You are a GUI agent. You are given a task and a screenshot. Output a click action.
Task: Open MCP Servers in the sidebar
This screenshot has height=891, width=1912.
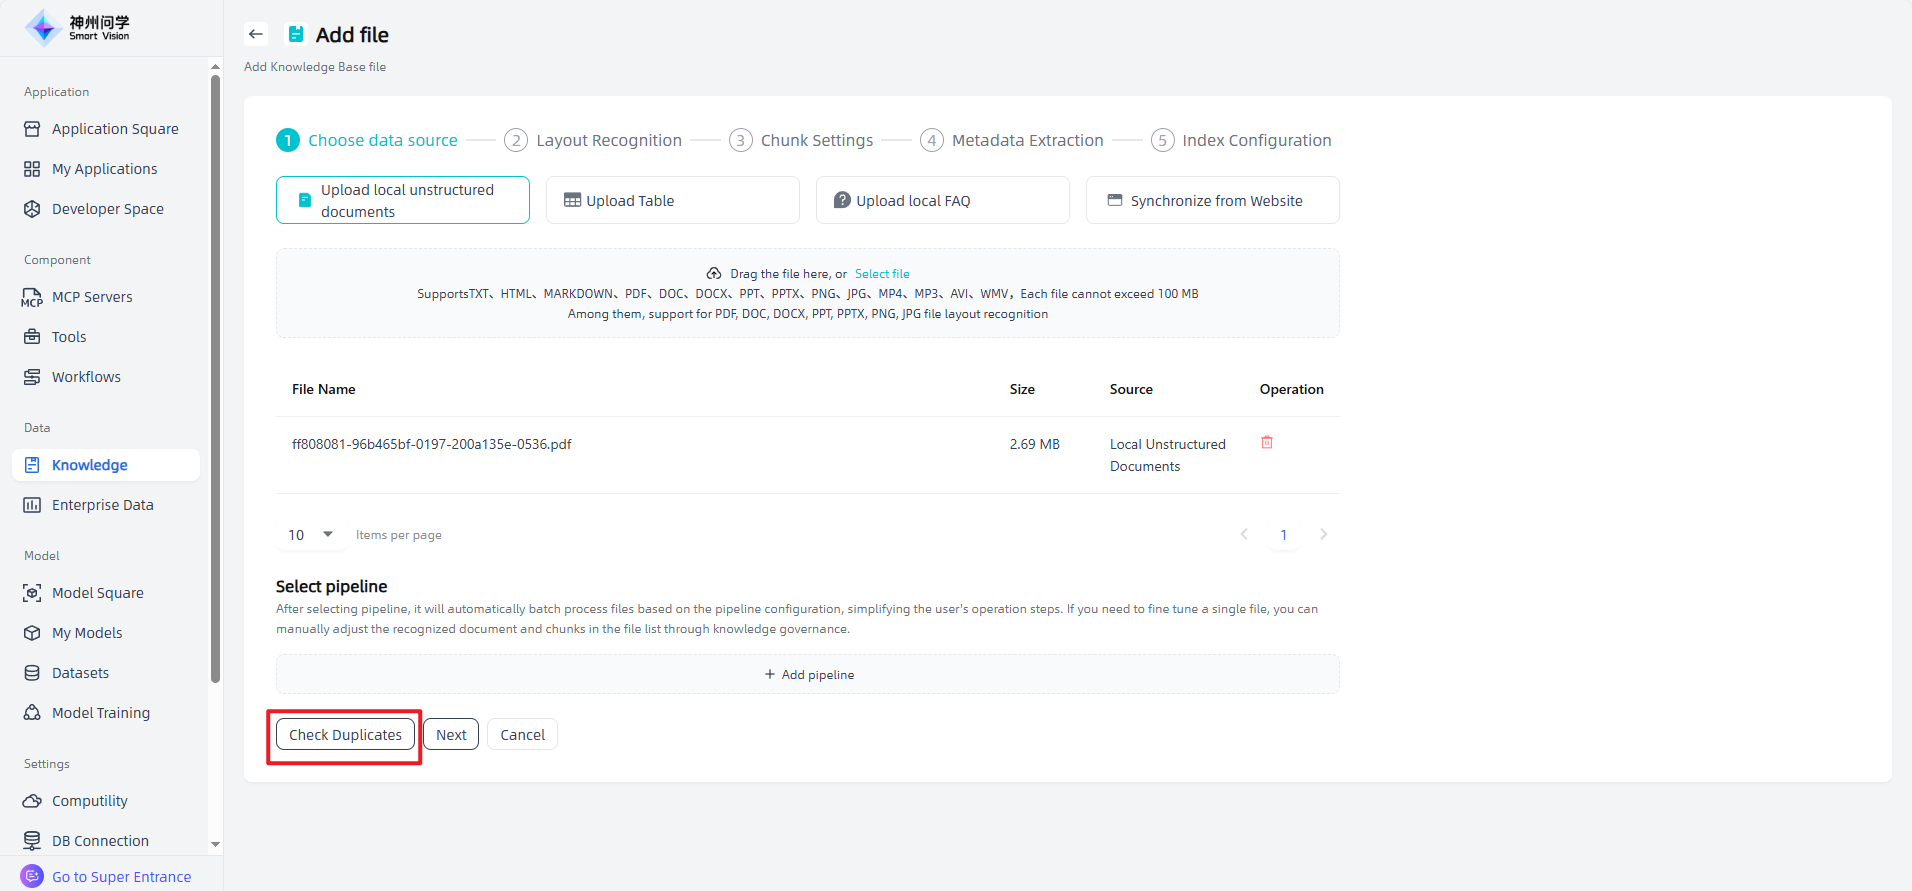(92, 297)
